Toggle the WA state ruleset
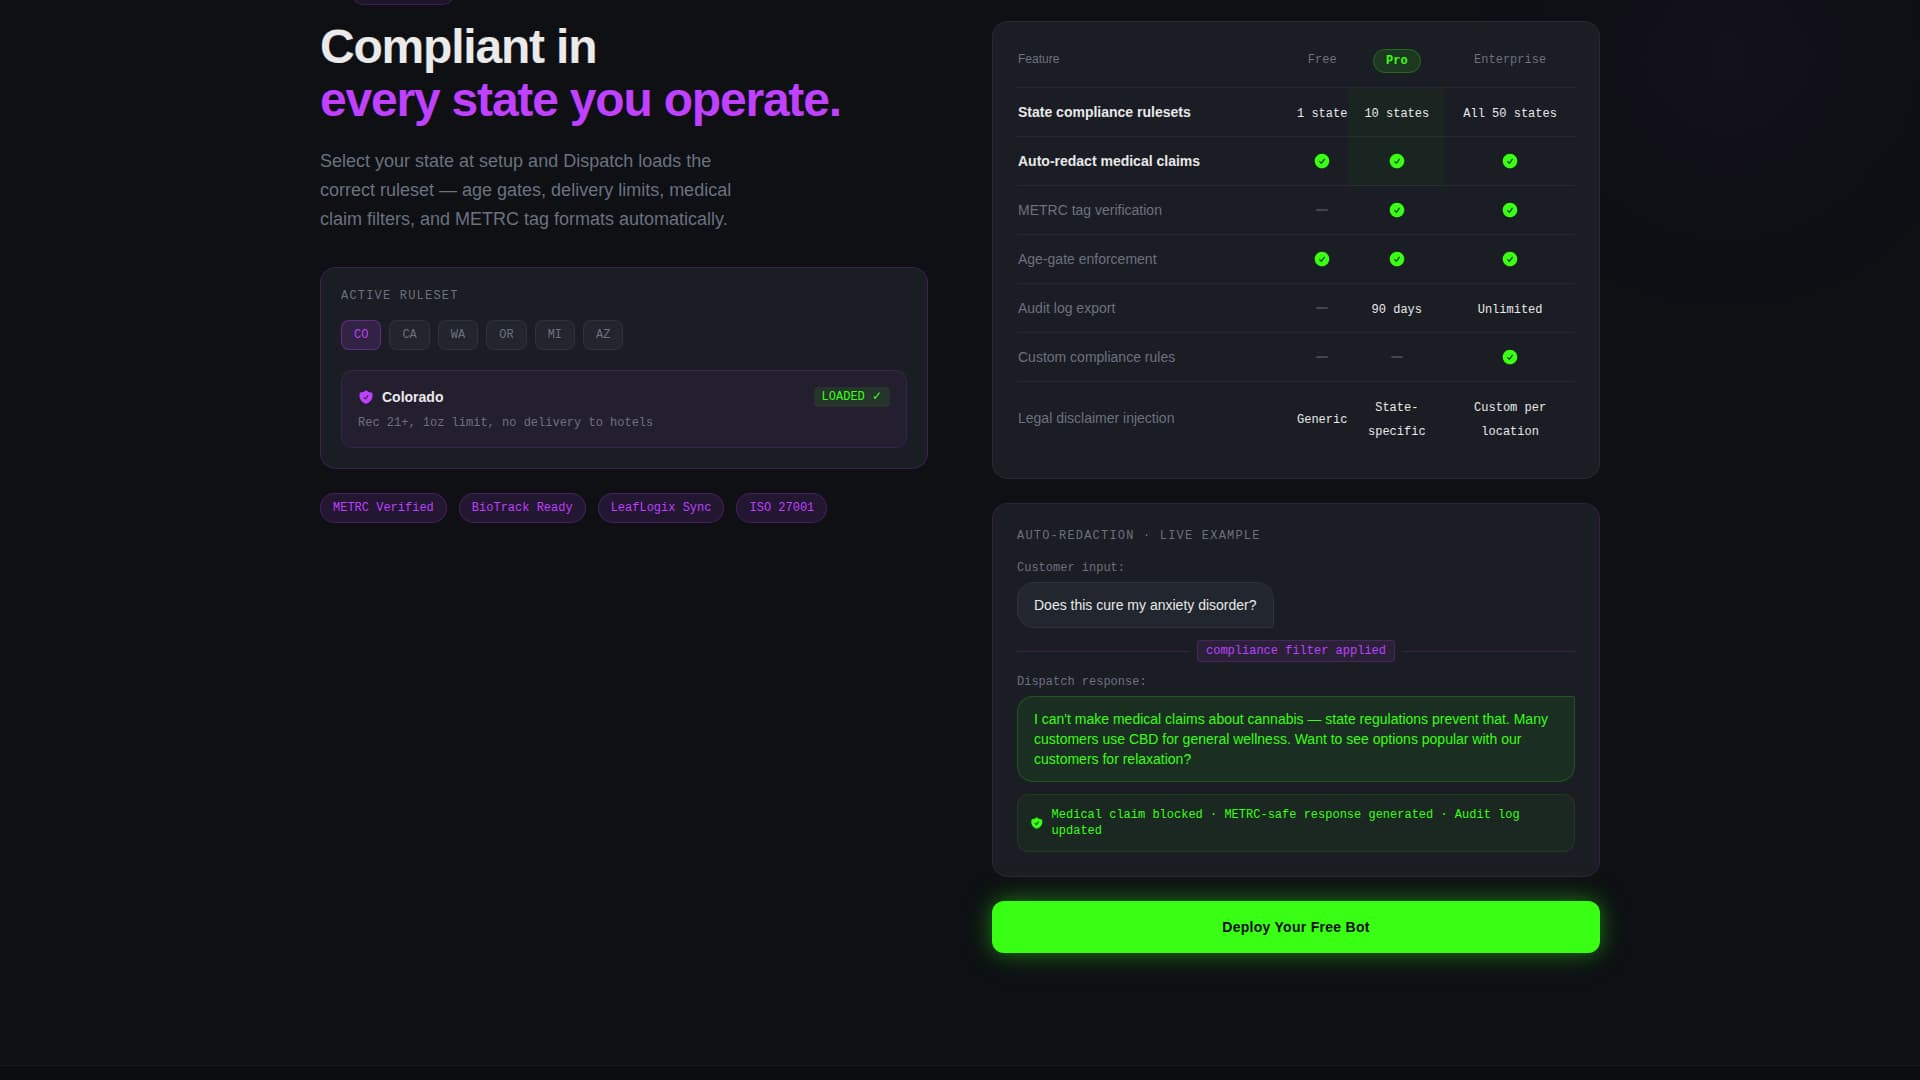 pyautogui.click(x=458, y=335)
